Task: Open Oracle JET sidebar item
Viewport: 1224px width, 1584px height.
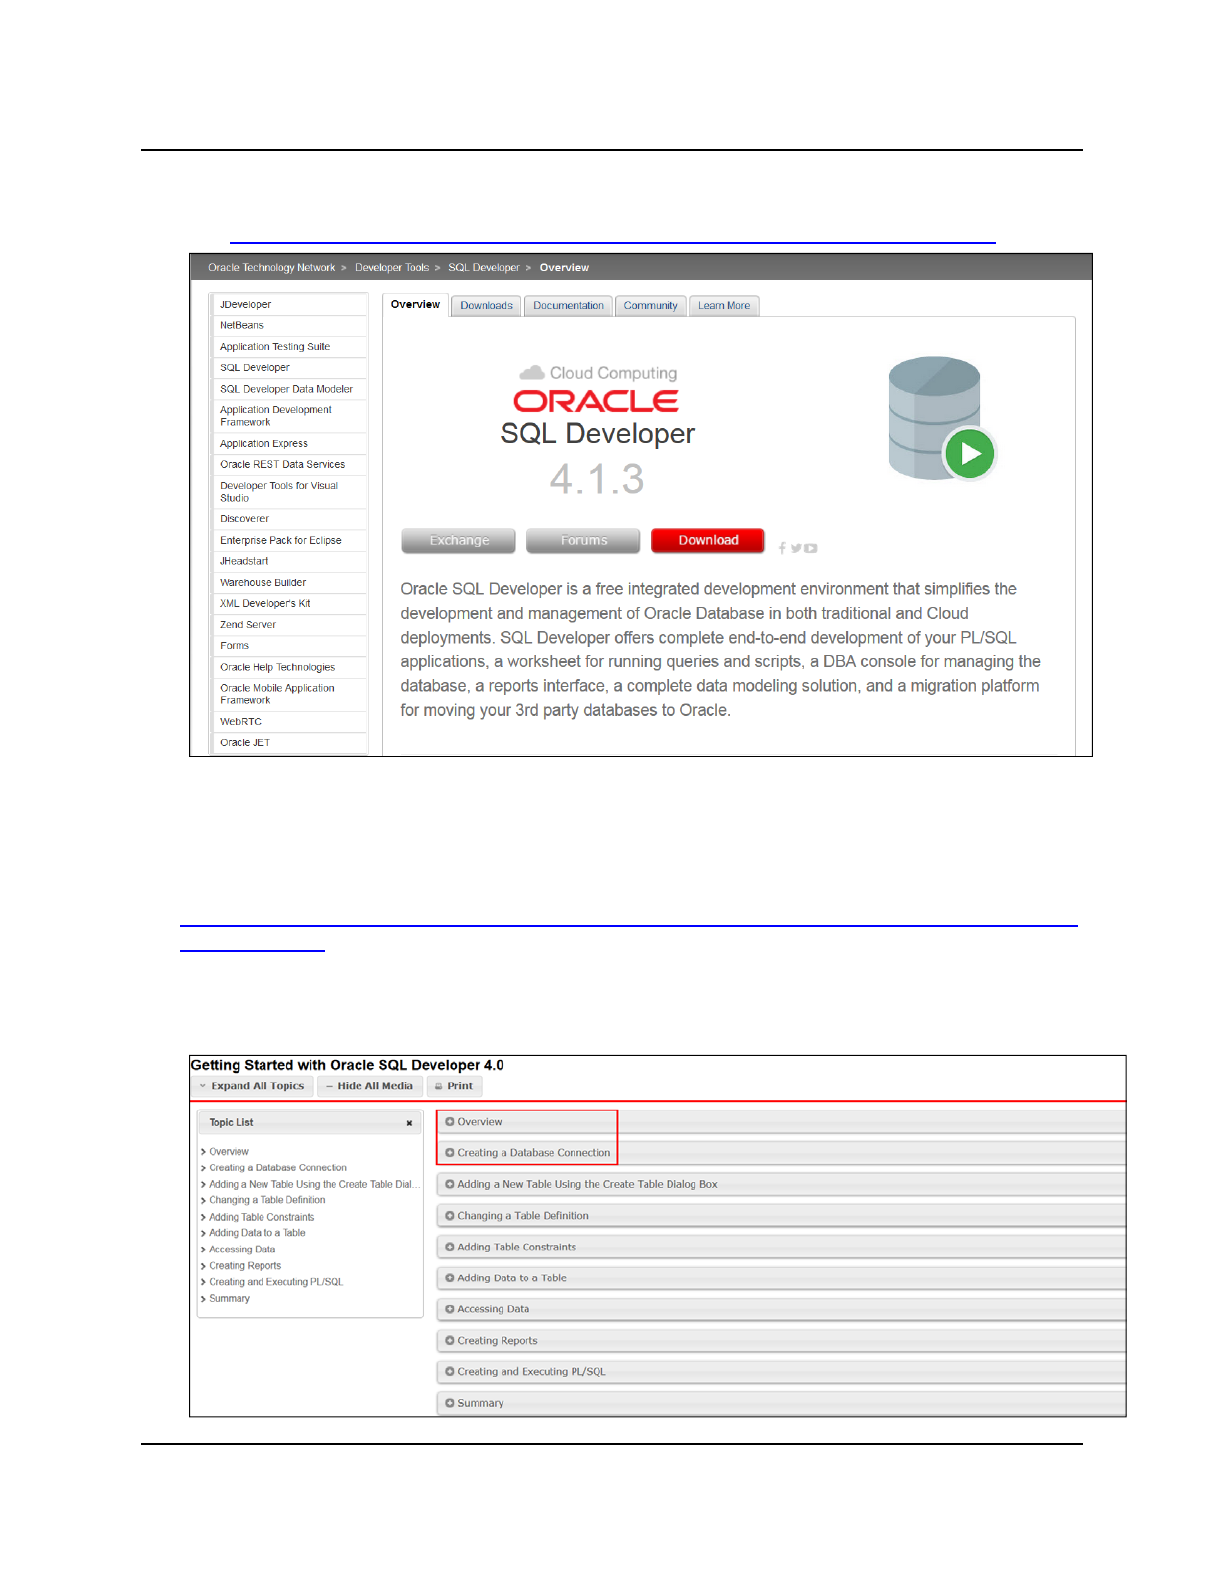Action: tap(289, 743)
